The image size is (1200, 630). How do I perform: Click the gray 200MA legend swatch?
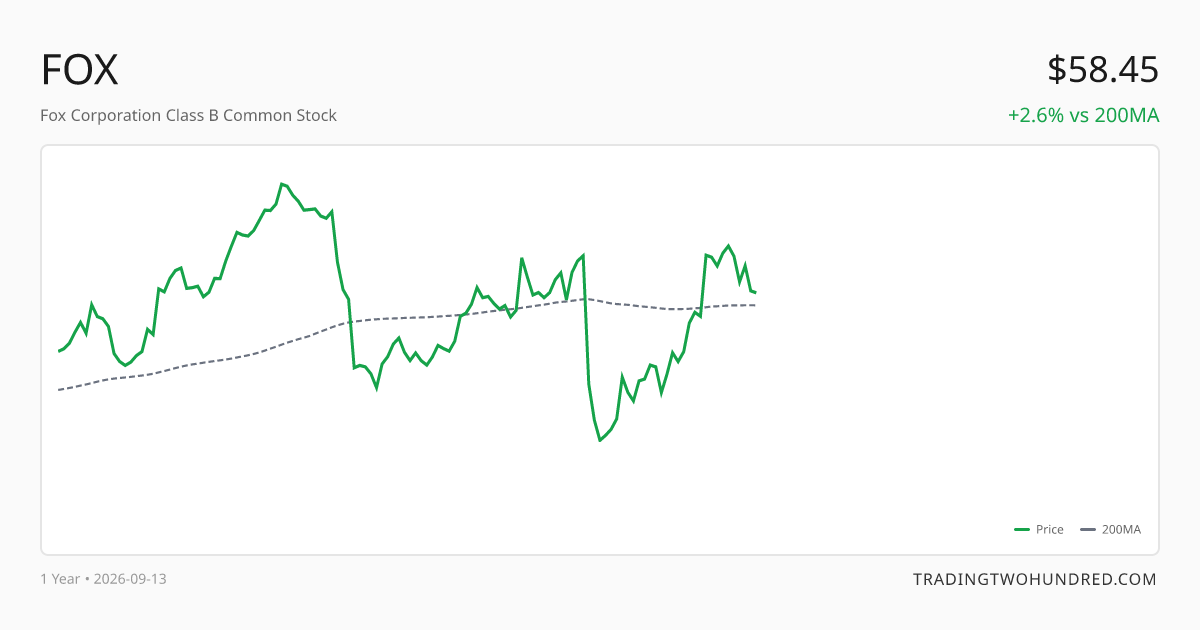point(1088,530)
